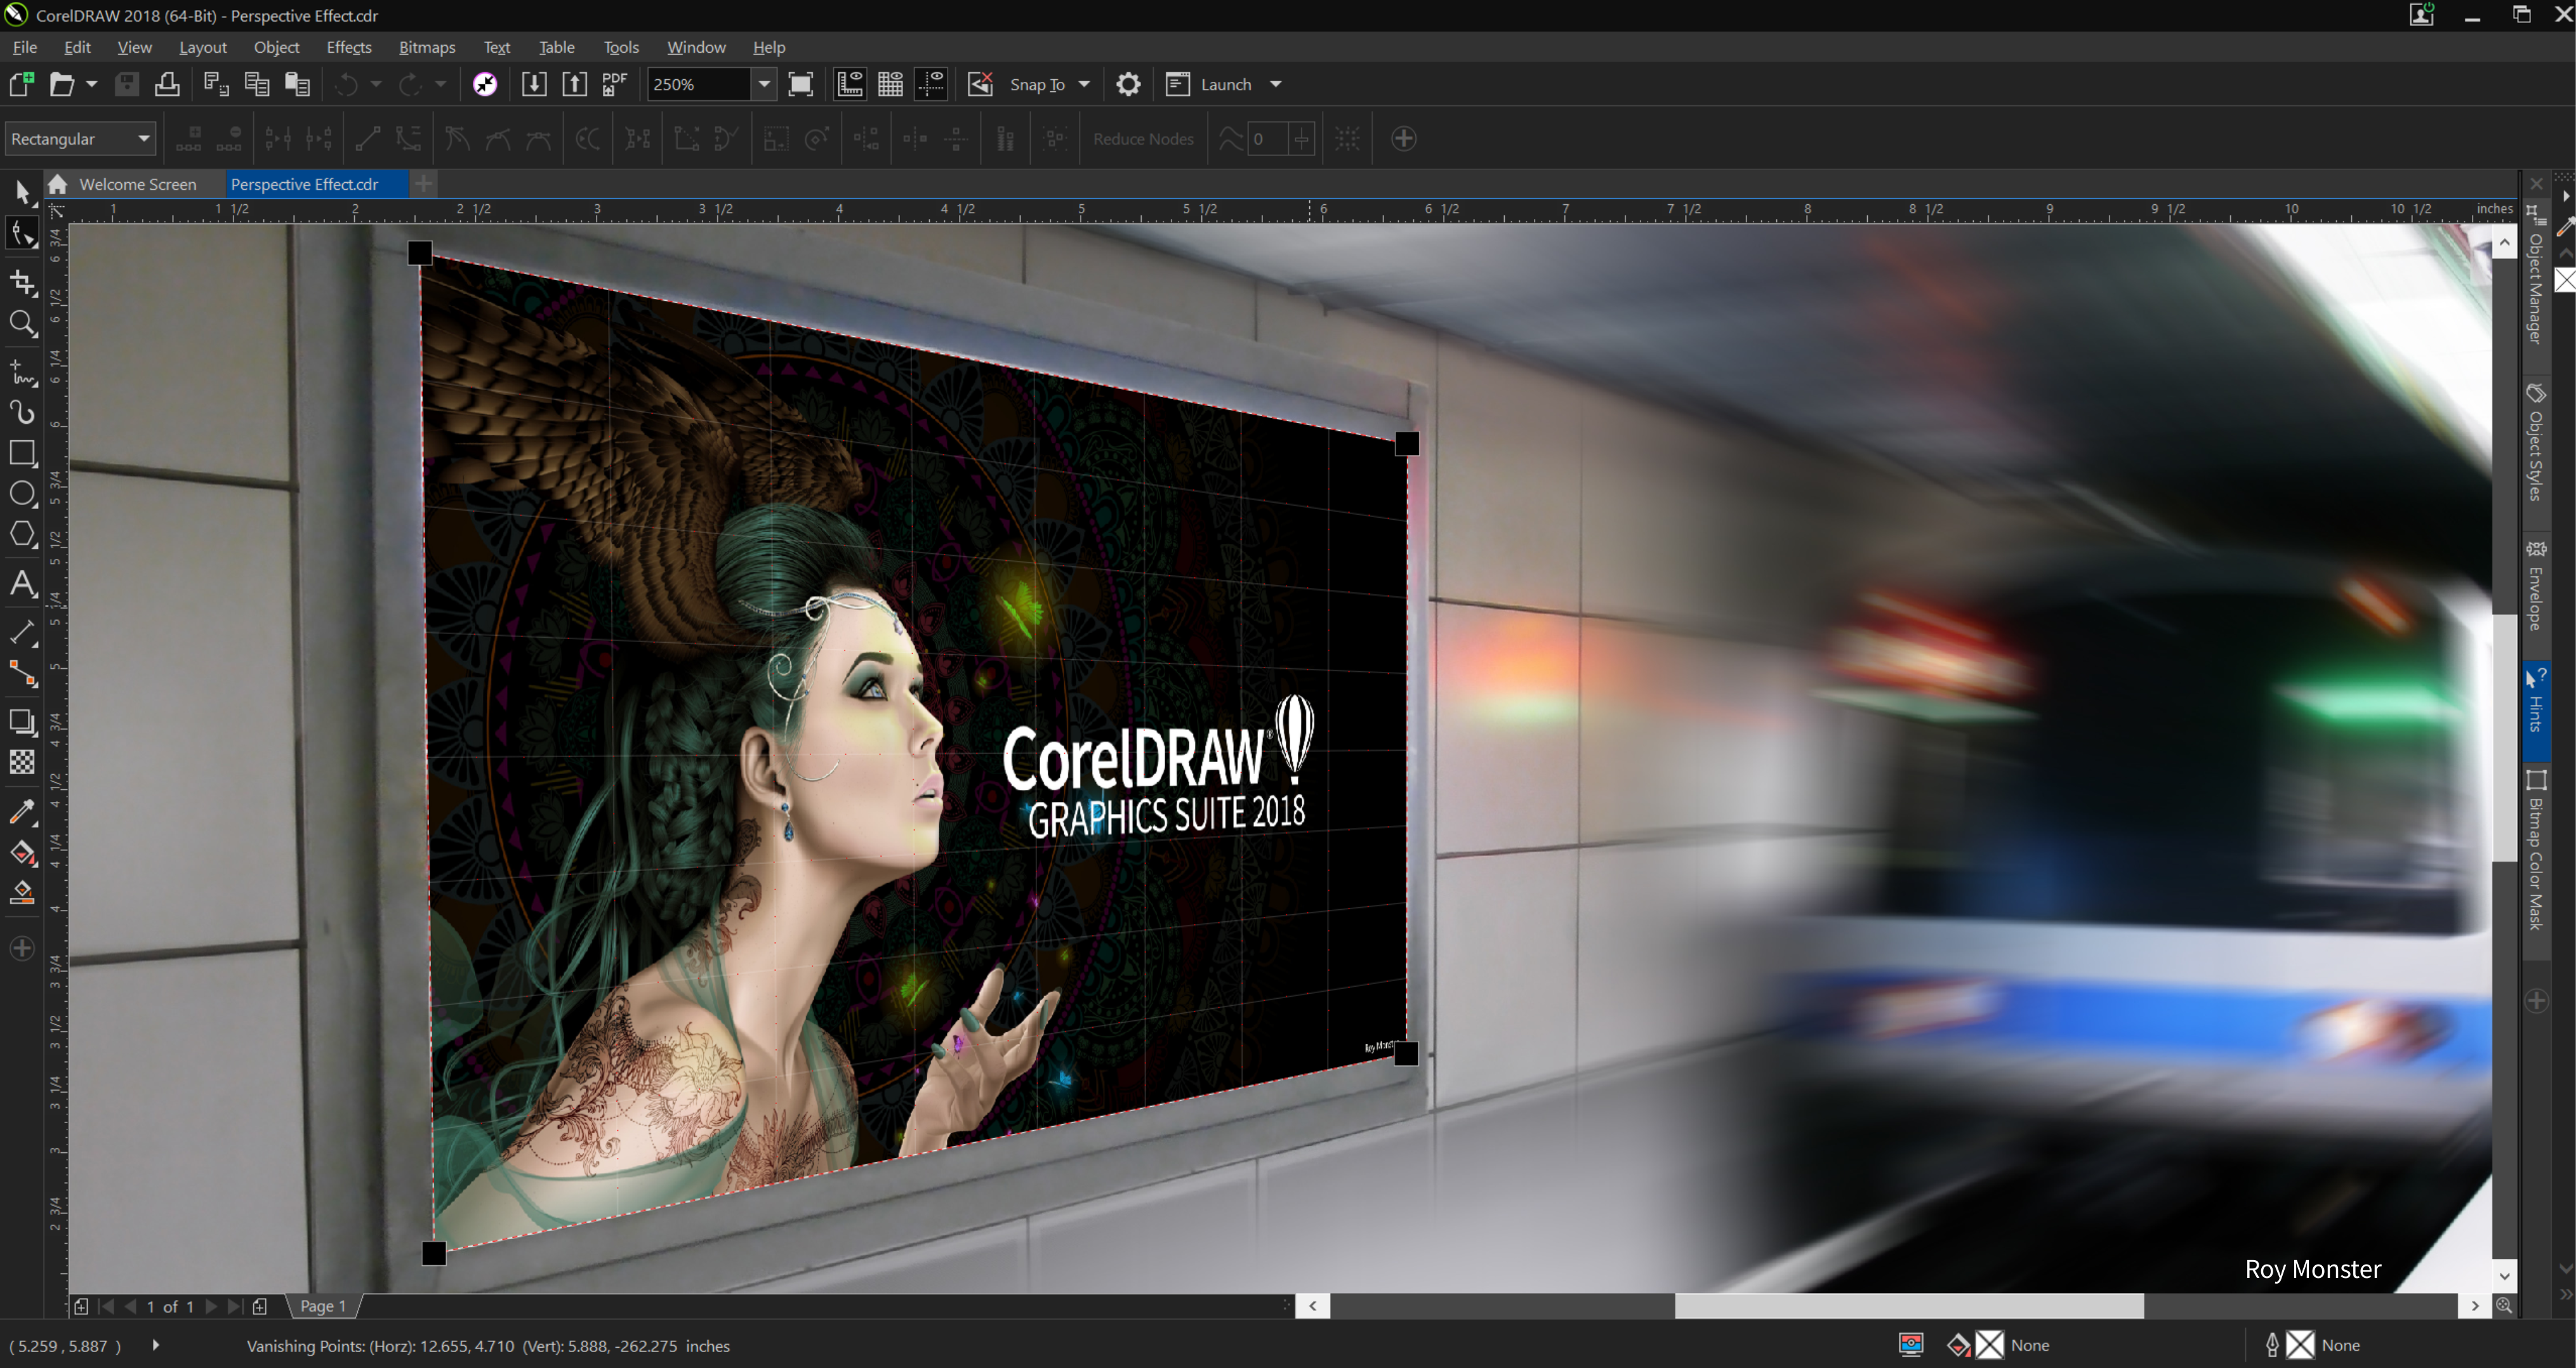Select the Connector tool
The height and width of the screenshot is (1368, 2576).
click(x=22, y=675)
